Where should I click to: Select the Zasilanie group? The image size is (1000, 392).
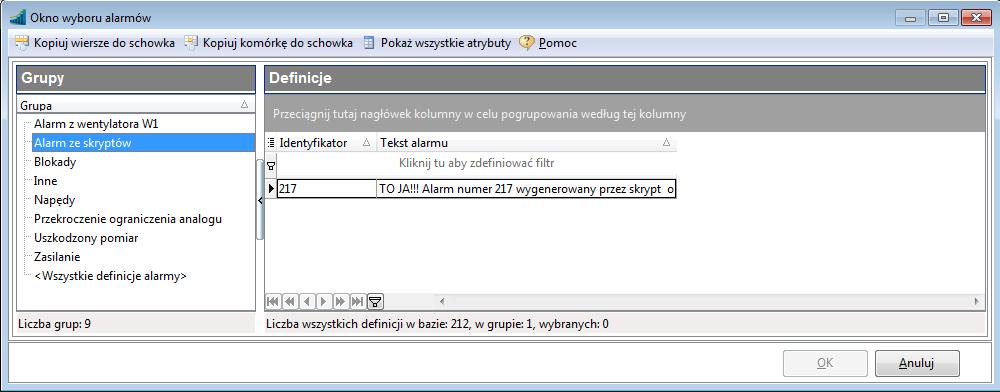click(57, 257)
